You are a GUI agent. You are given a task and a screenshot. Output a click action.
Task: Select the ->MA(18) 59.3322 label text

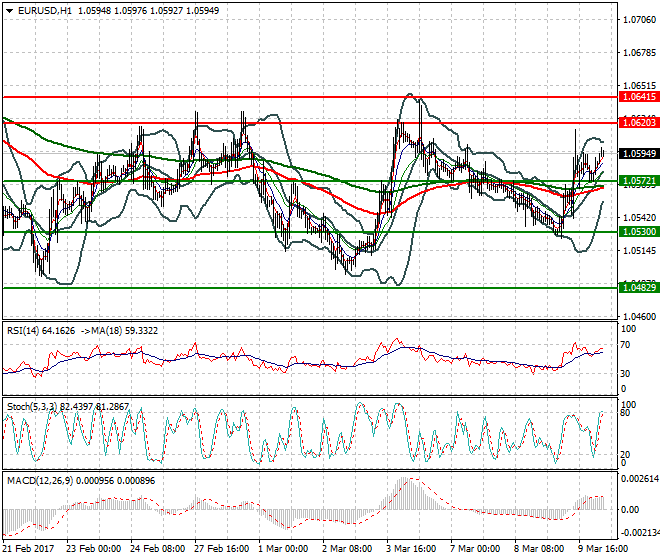[119, 331]
